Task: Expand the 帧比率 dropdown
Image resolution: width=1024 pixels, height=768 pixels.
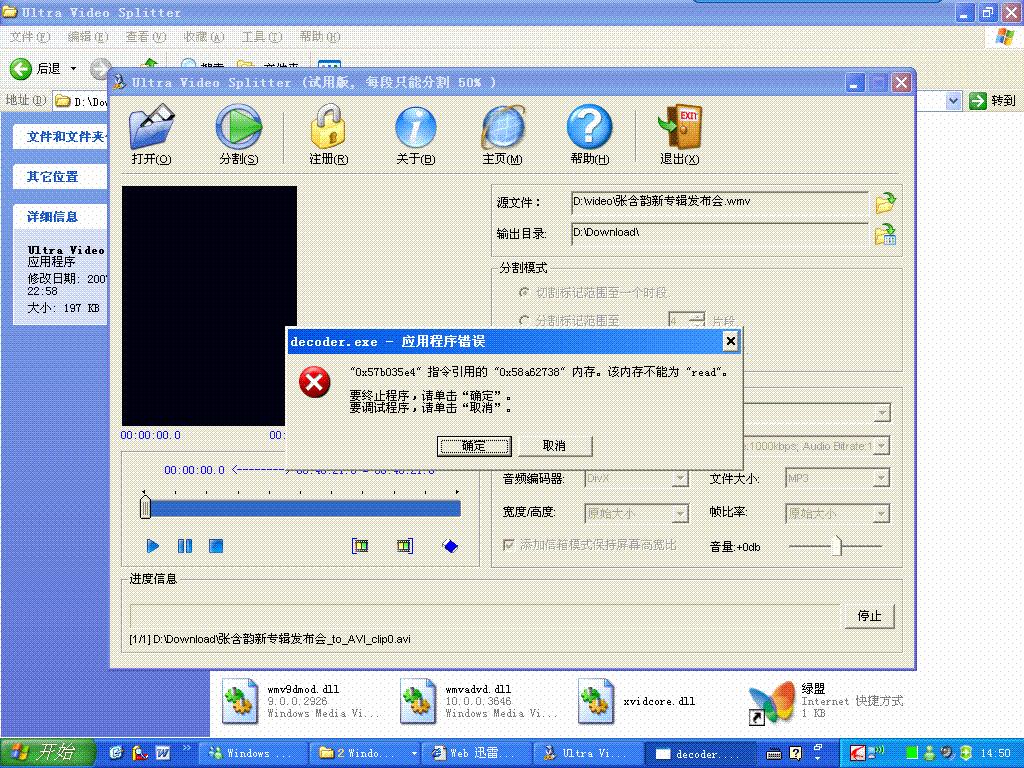Action: [882, 514]
